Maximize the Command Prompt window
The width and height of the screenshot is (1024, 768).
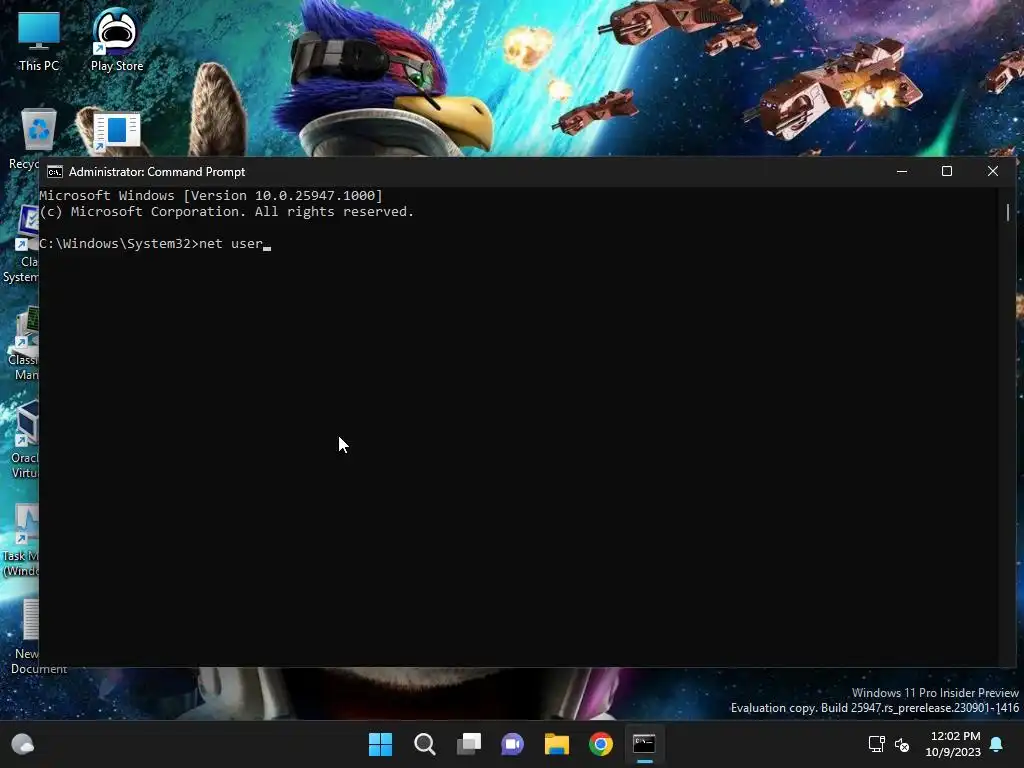[x=946, y=172]
